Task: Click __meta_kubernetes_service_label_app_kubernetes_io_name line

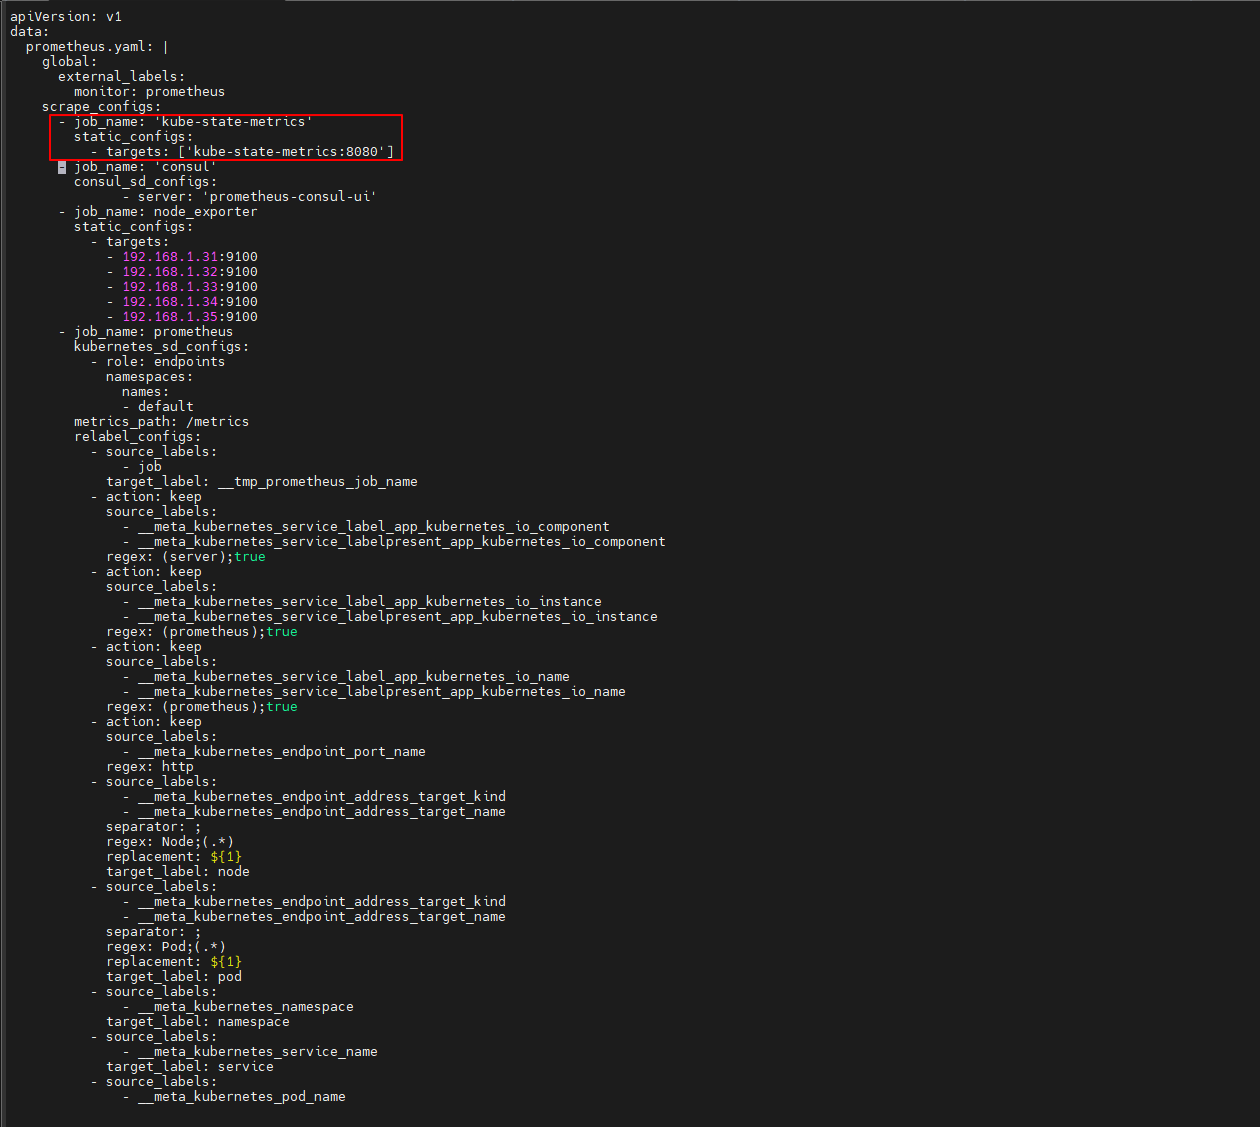Action: (x=346, y=677)
